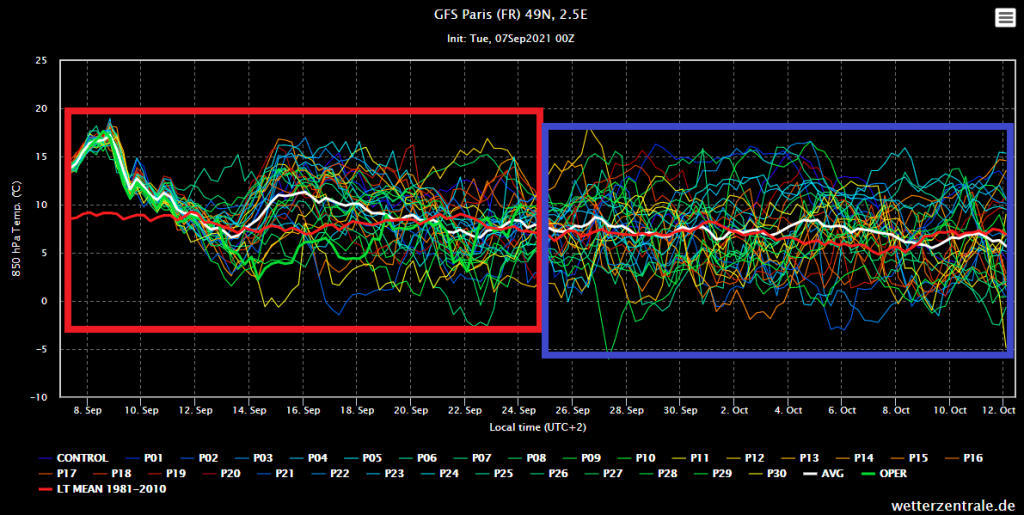The width and height of the screenshot is (1024, 515).
Task: Click the 850 hPa Temp. axis title
Action: click(17, 228)
